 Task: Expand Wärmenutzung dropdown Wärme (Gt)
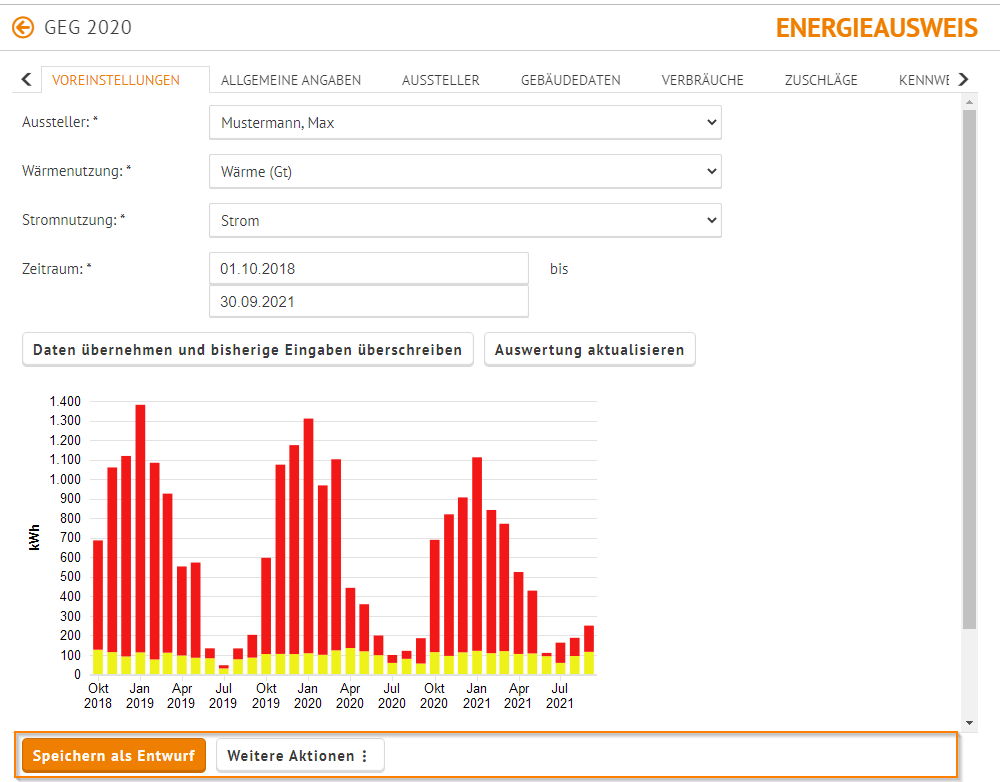(x=466, y=172)
